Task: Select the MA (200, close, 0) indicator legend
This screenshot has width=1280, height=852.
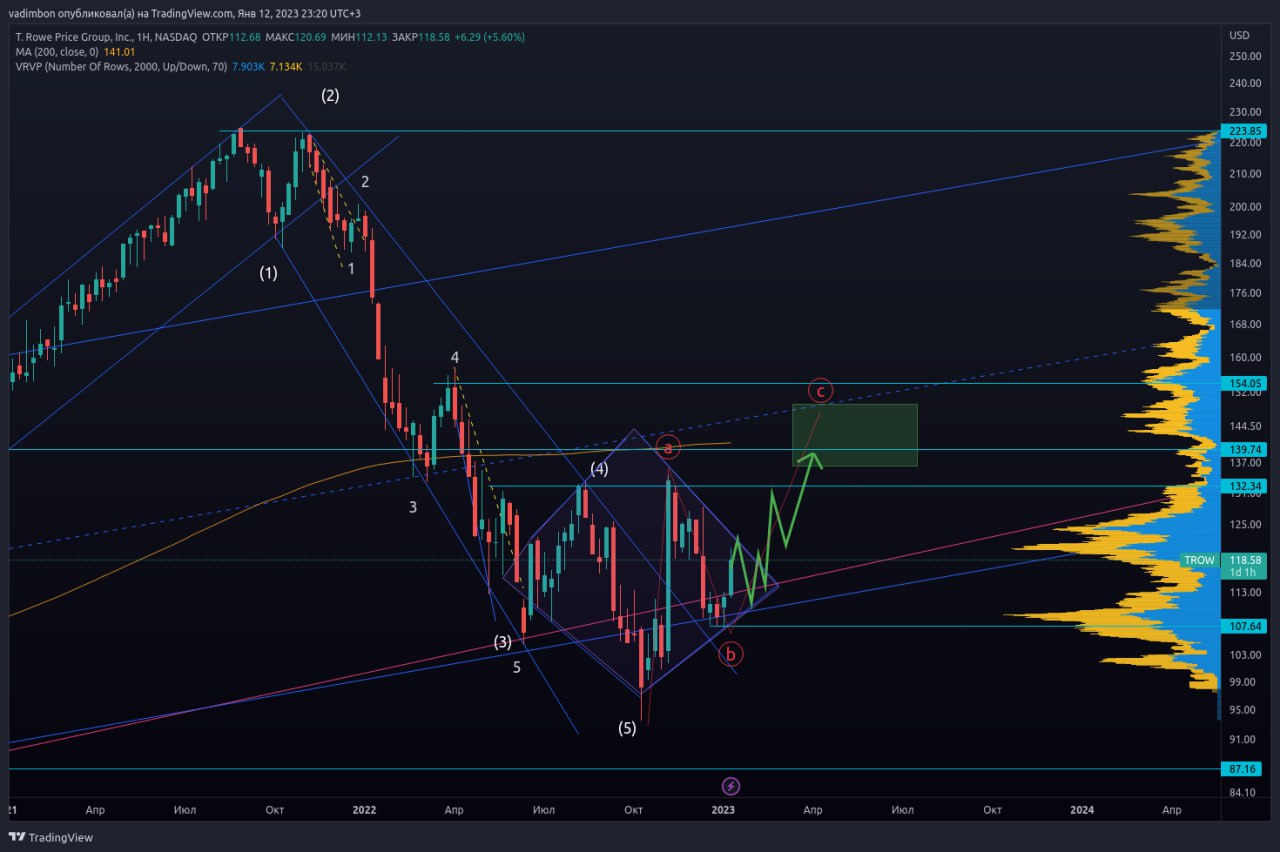Action: [x=57, y=51]
